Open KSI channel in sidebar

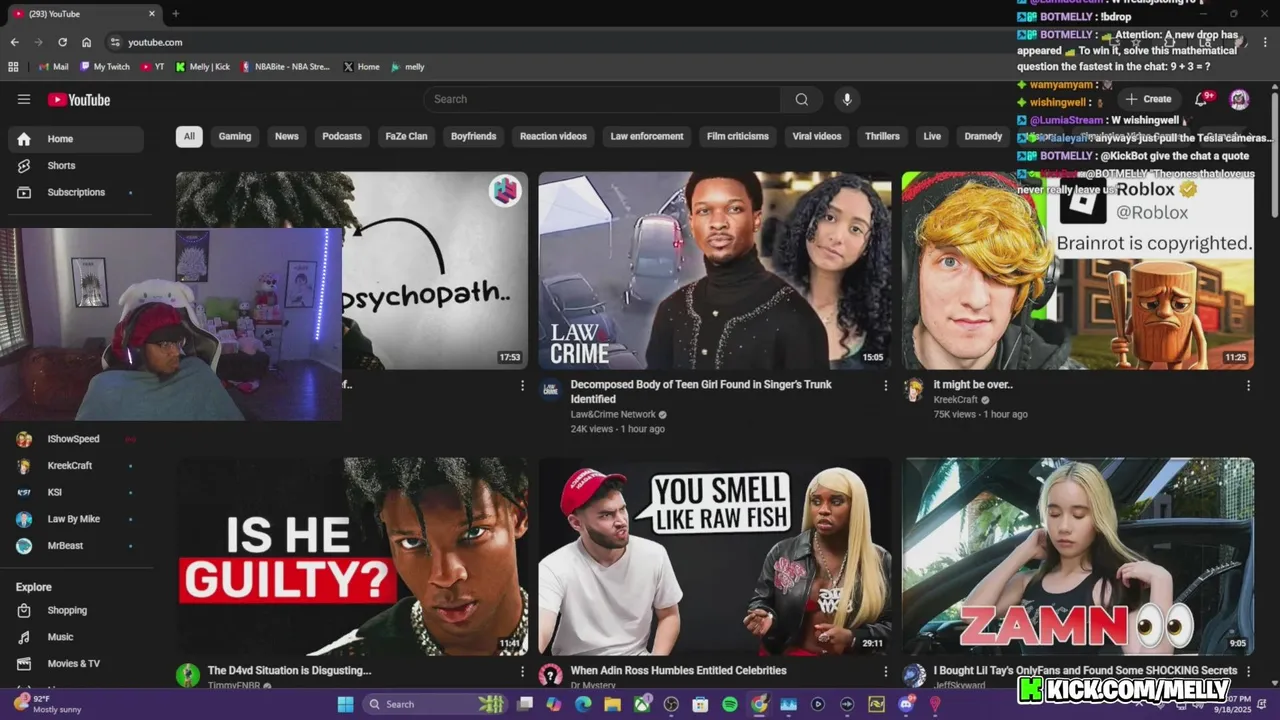tap(76, 492)
